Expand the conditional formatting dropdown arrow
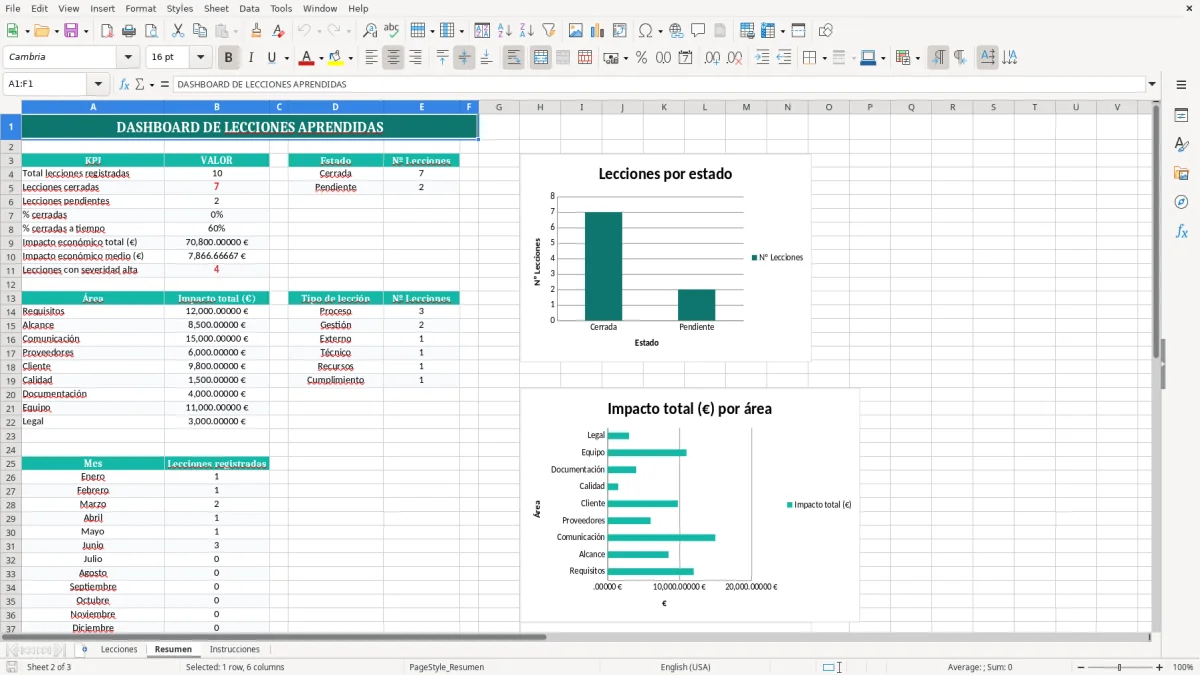1200x675 pixels. [917, 58]
